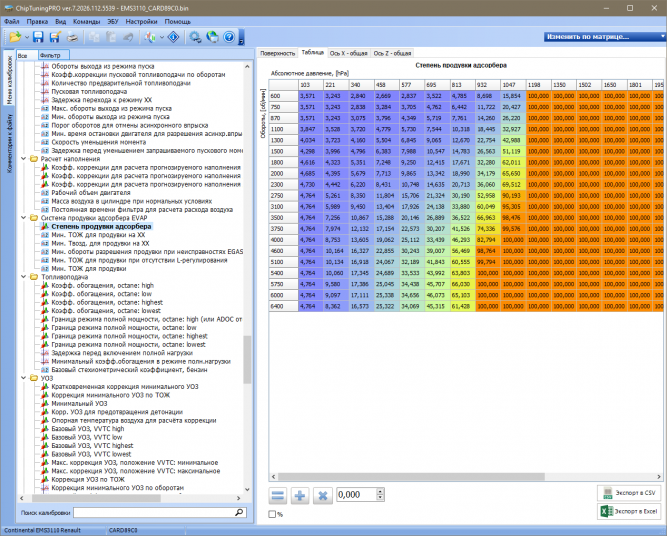Click the table horizontal scrollbar thumb
The width and height of the screenshot is (667, 536).
[x=411, y=476]
